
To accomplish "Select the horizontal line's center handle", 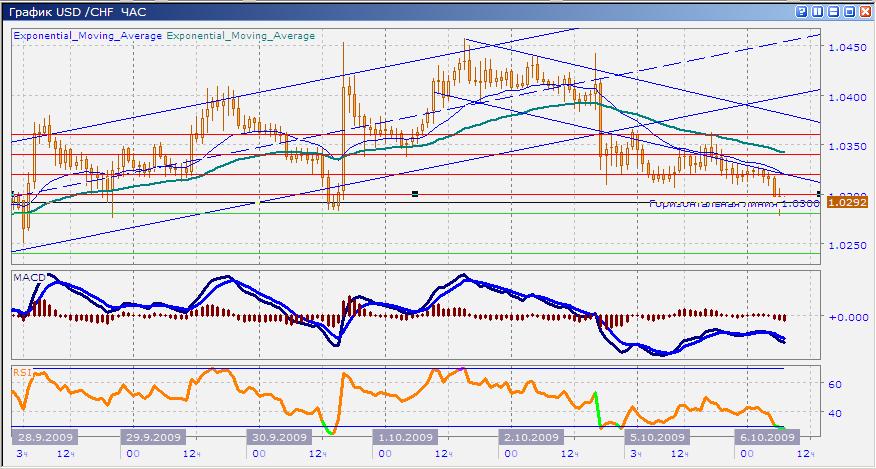I will coord(415,193).
